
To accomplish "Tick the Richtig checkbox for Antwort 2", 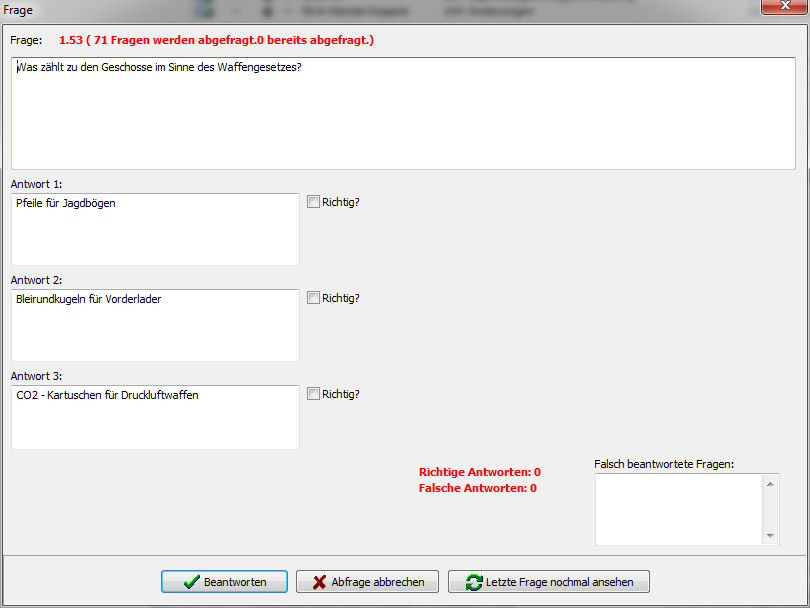I will 313,298.
